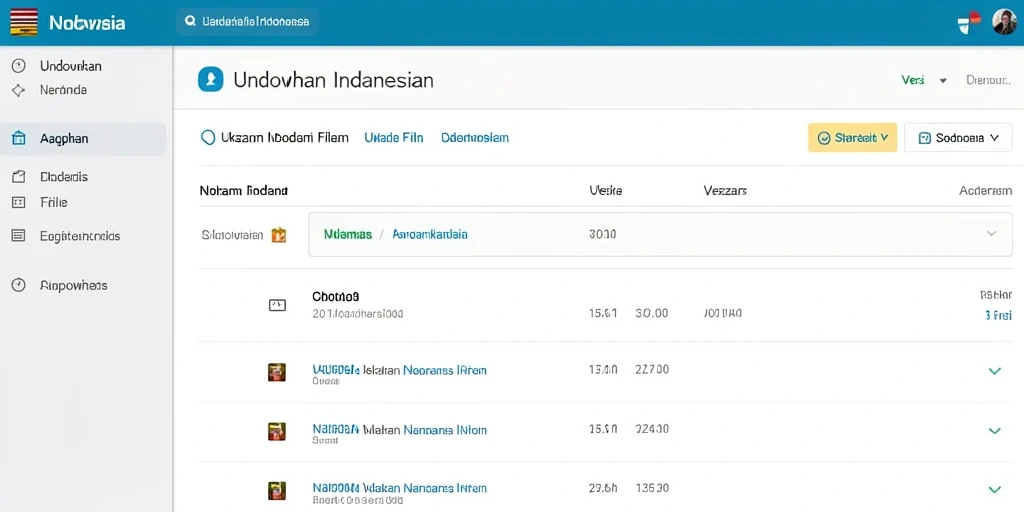Click the folder icon beside Dladerdis

pyautogui.click(x=19, y=176)
